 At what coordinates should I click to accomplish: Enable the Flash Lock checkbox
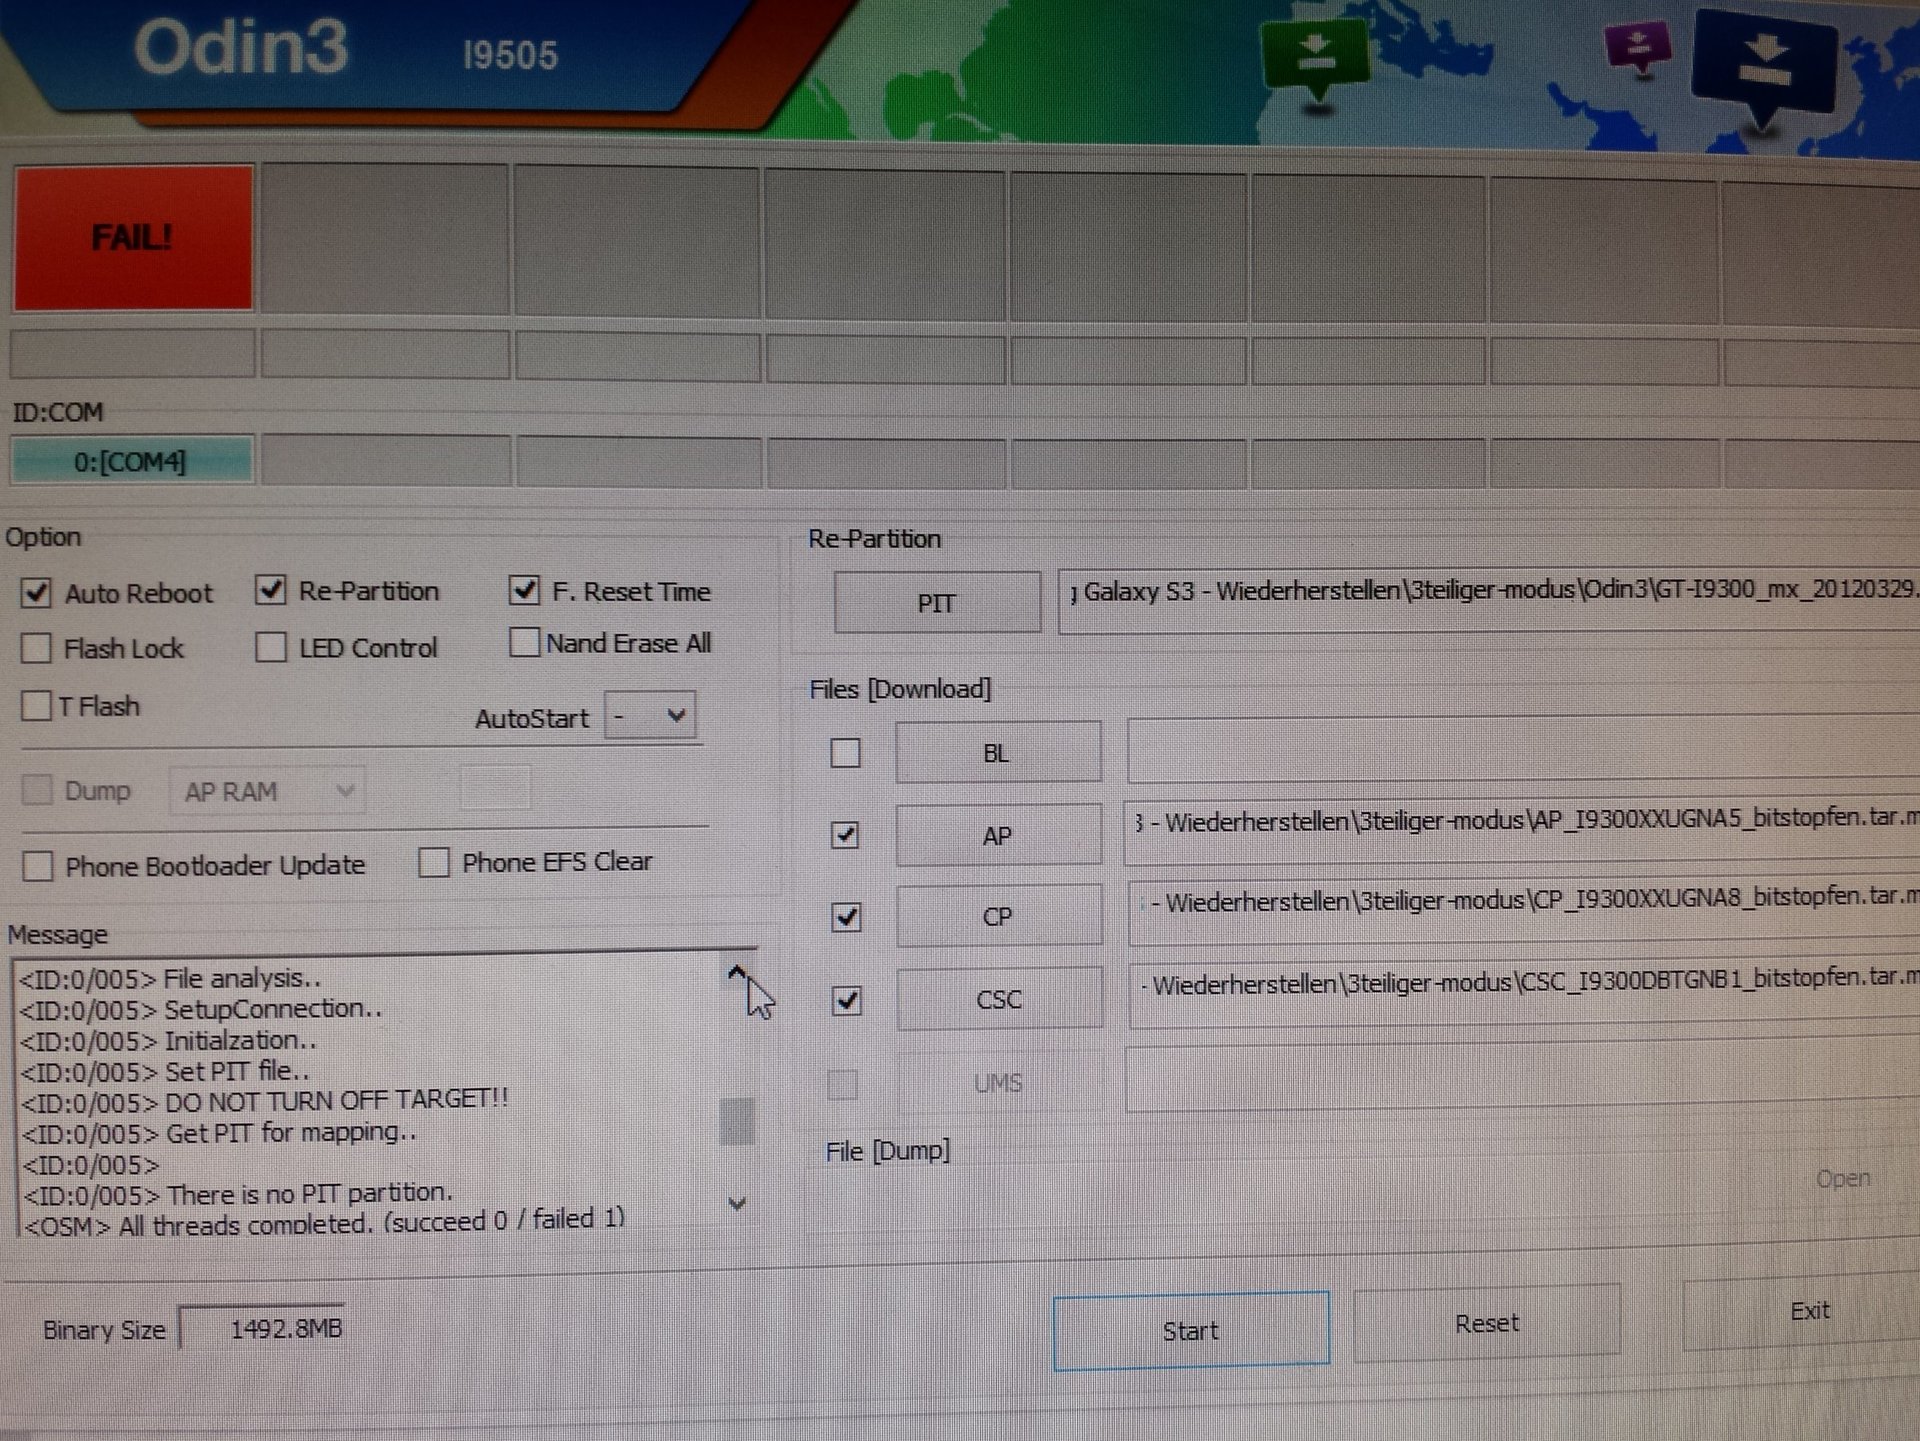pos(36,648)
